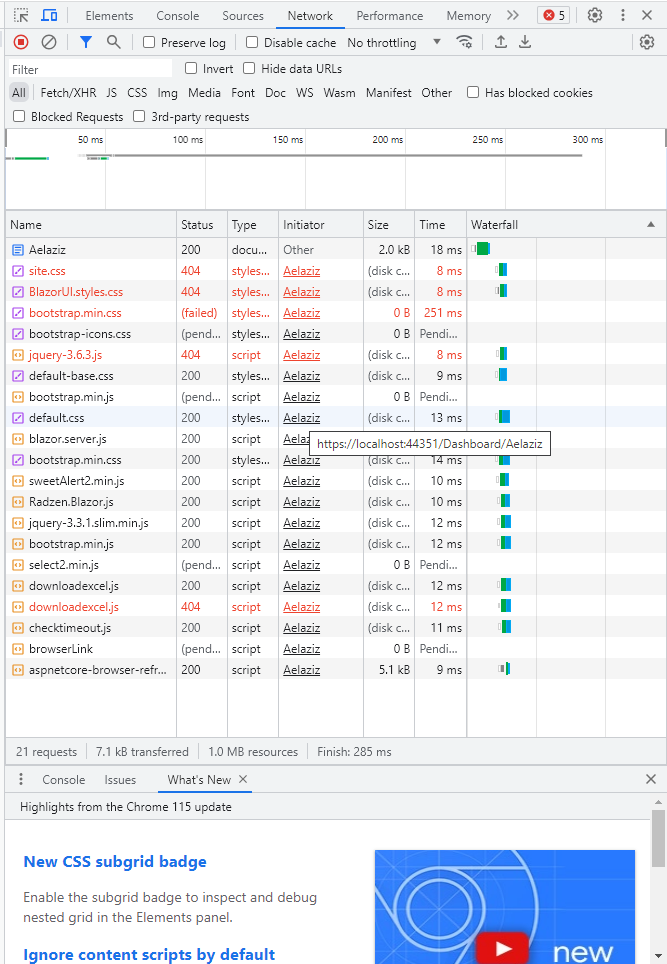Open the No throttling dropdown
667x964 pixels.
click(x=394, y=42)
